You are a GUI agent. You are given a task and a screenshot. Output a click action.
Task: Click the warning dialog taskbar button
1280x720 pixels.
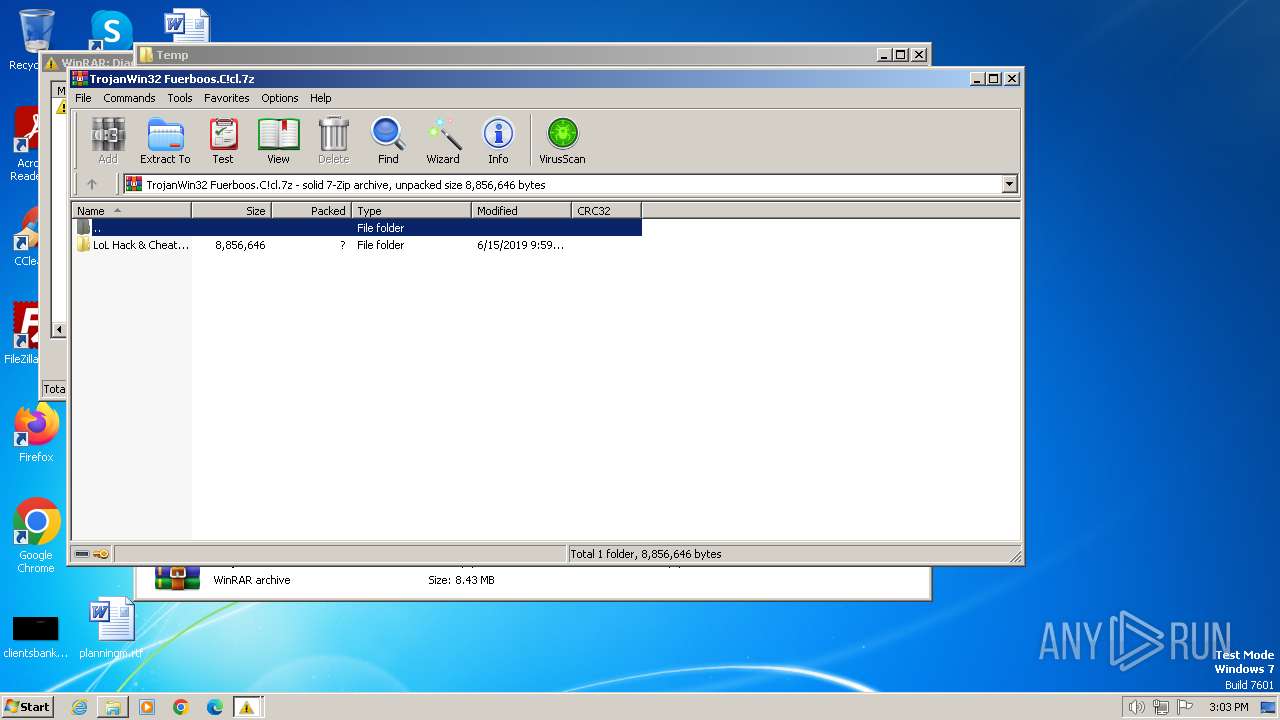pos(247,707)
